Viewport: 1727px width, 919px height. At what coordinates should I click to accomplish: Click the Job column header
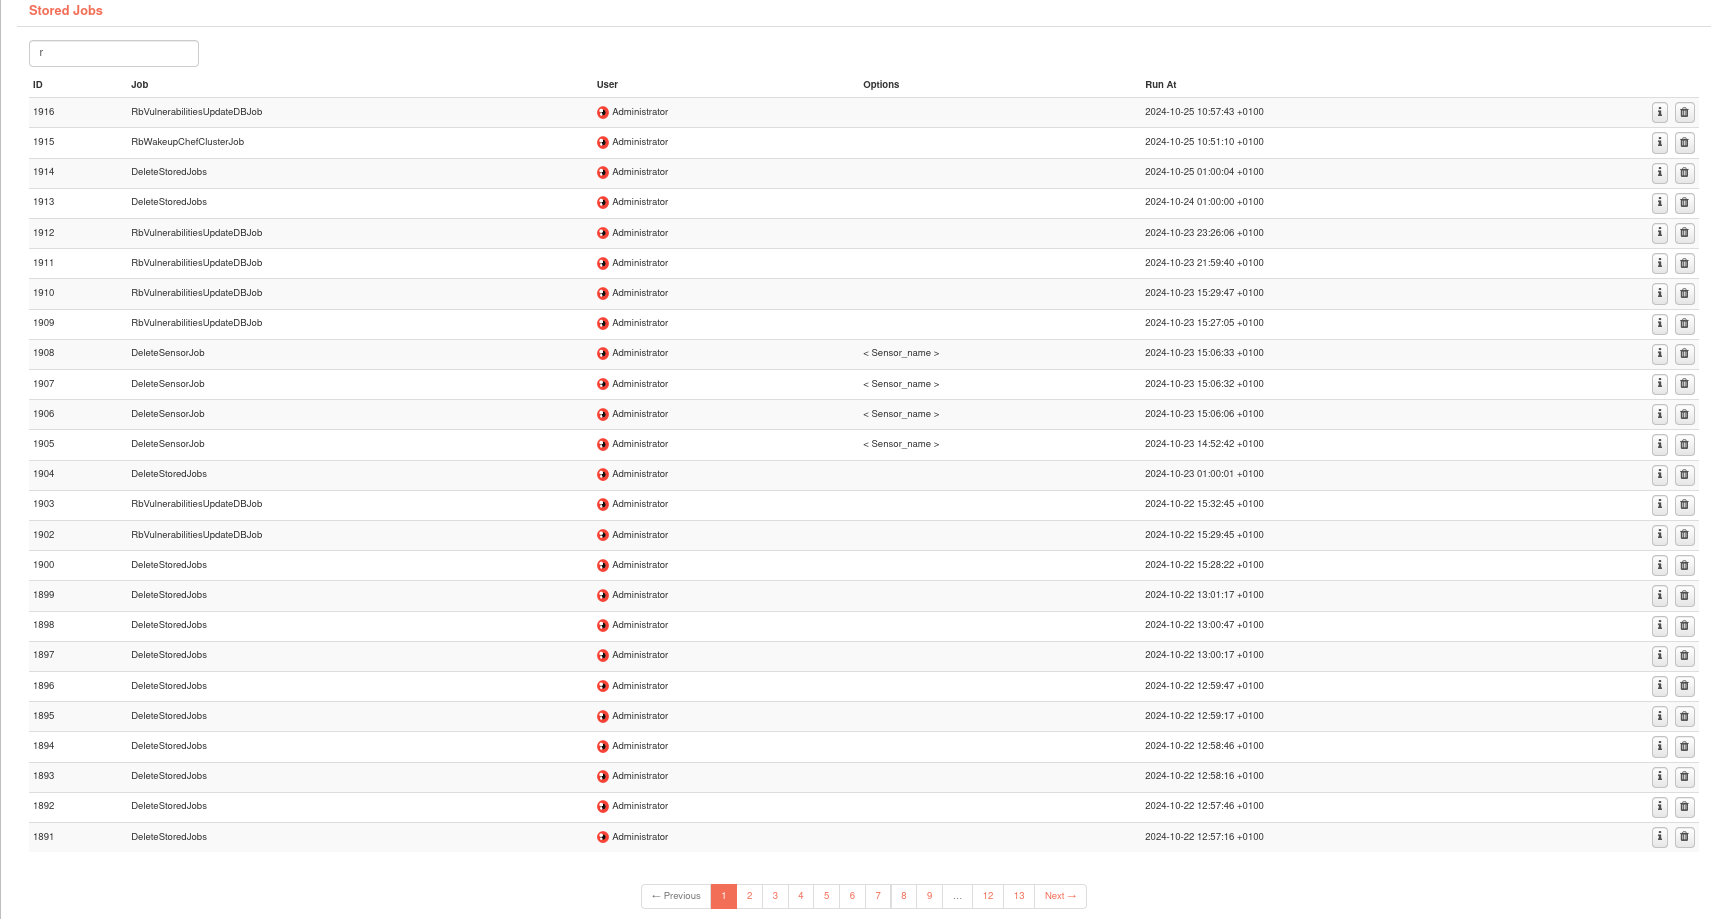[140, 85]
